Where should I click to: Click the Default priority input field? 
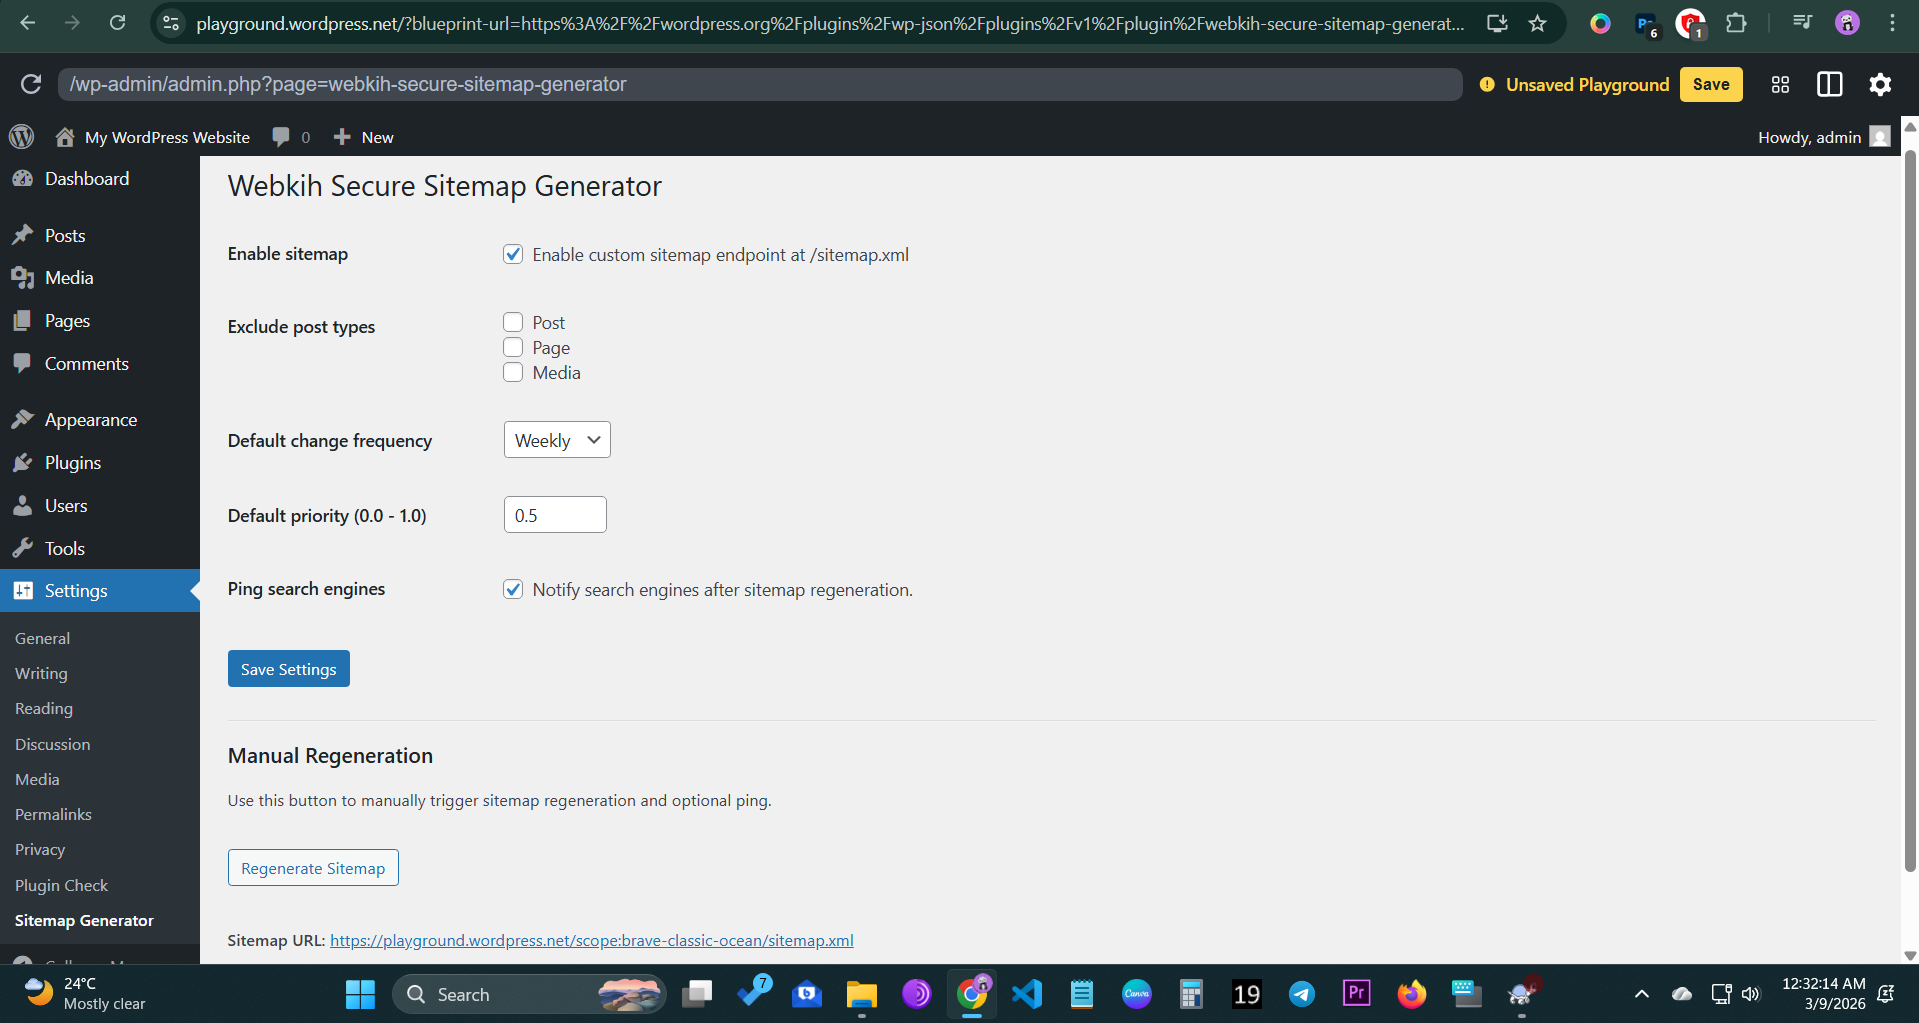pyautogui.click(x=555, y=515)
